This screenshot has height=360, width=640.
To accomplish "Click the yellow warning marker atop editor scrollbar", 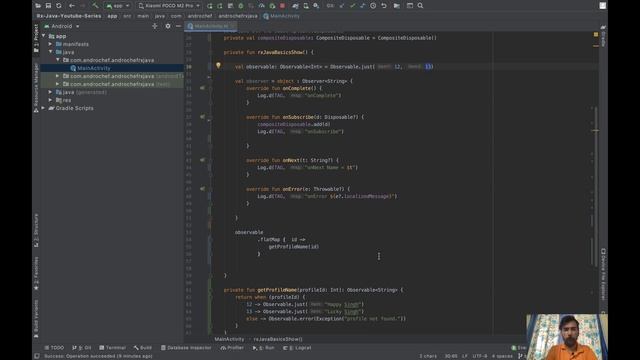I will [596, 35].
